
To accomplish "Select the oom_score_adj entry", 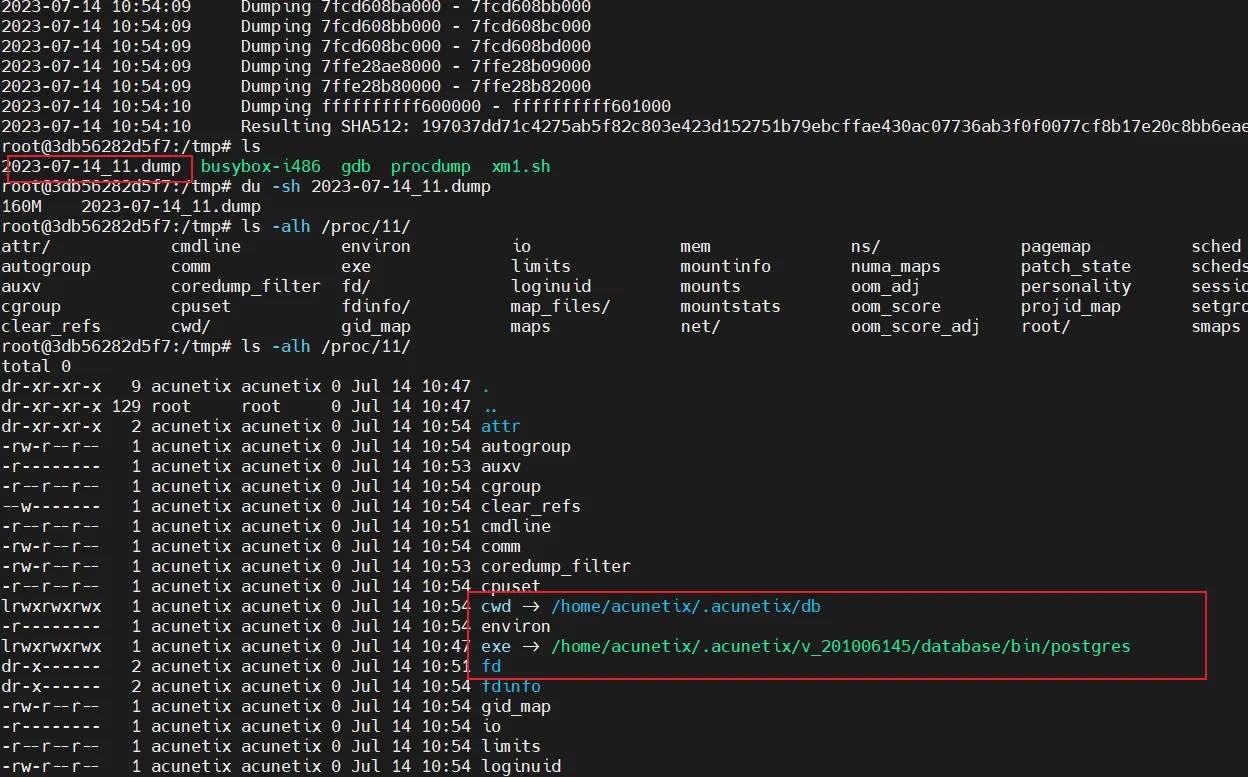I will click(916, 327).
